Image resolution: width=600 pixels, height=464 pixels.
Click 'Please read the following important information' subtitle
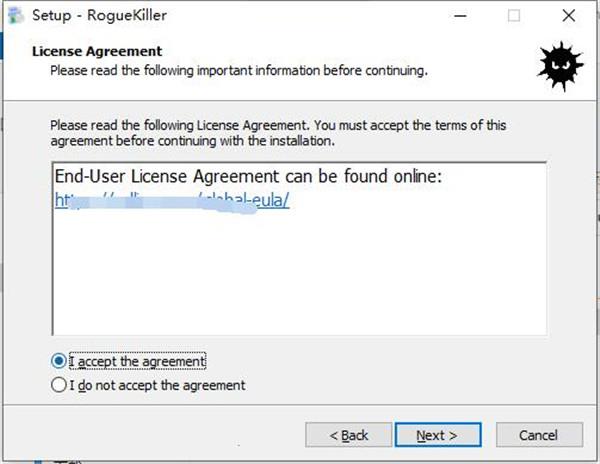(239, 71)
